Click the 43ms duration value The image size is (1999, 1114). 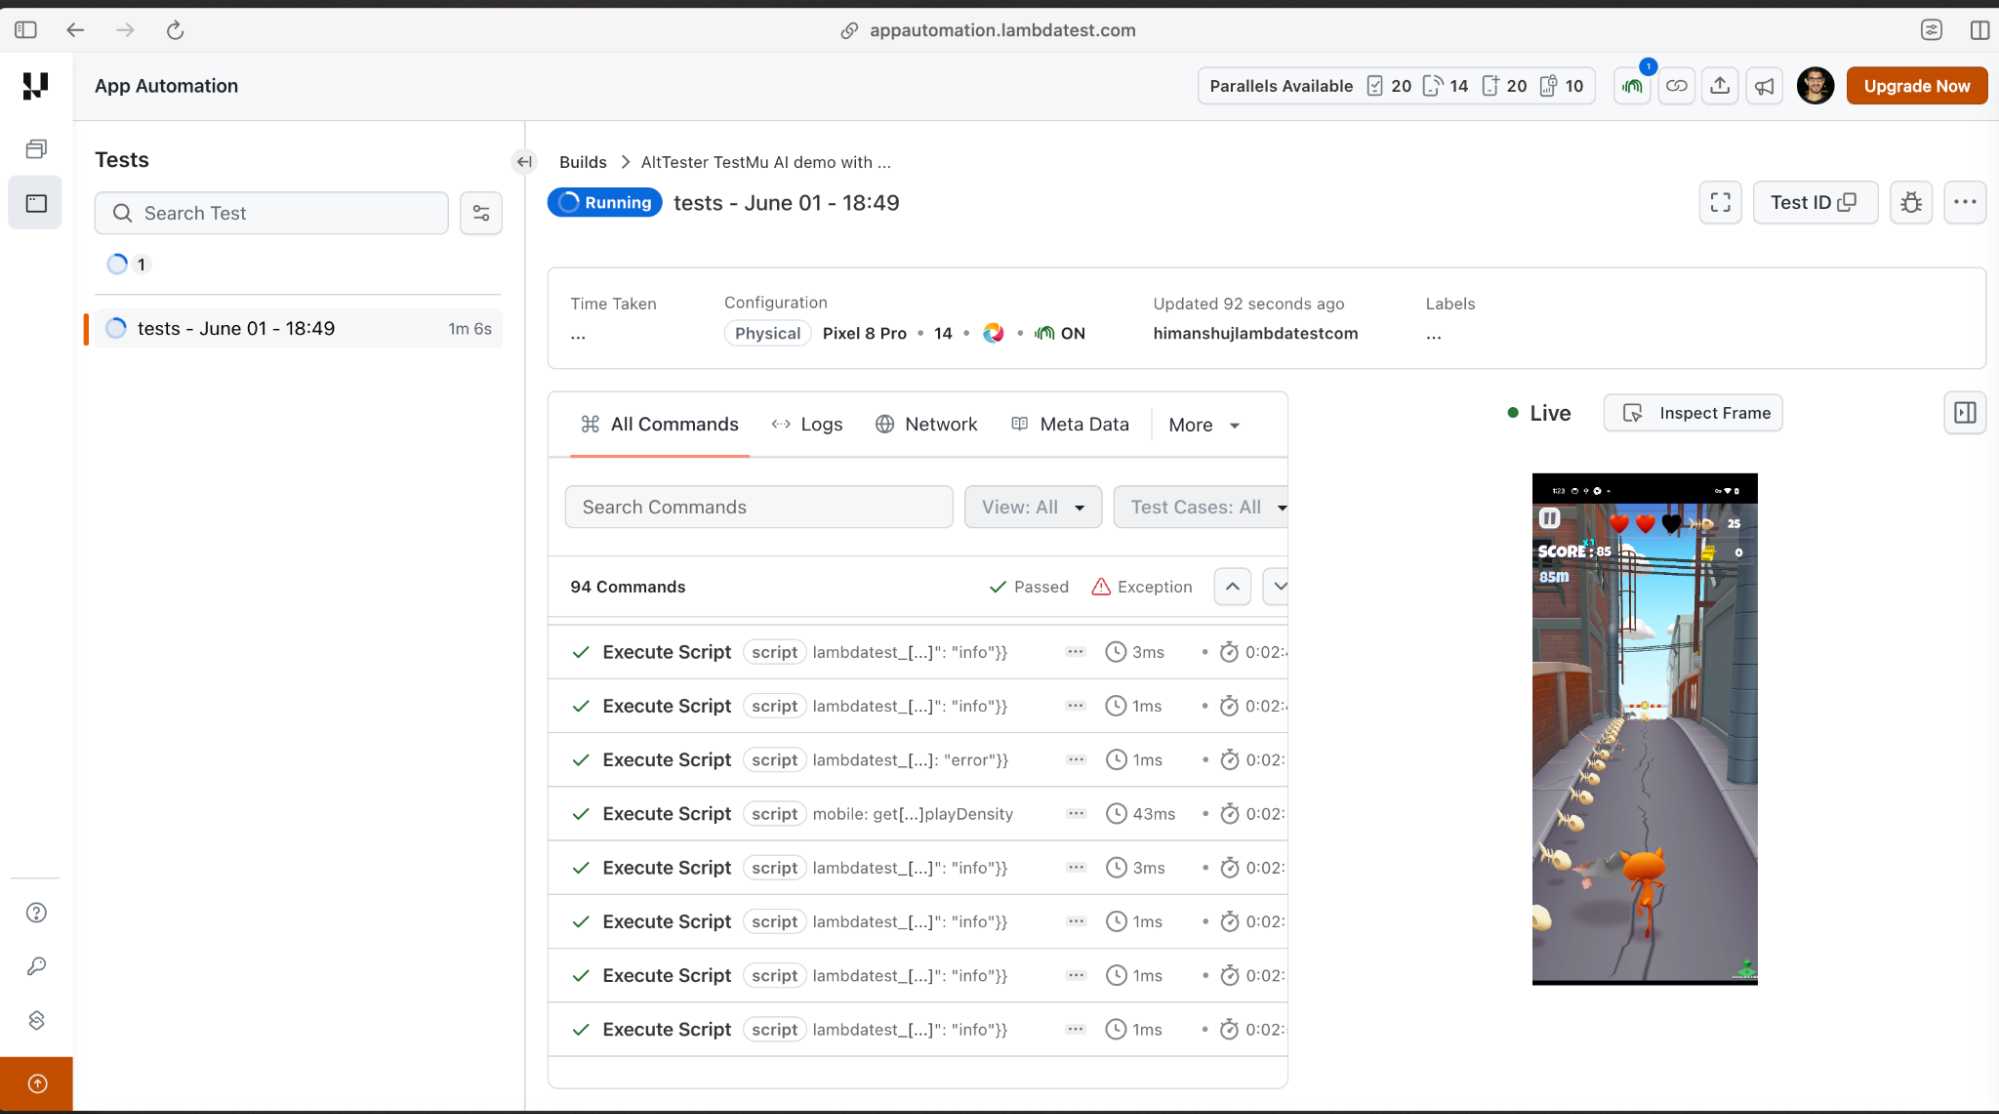[1154, 814]
